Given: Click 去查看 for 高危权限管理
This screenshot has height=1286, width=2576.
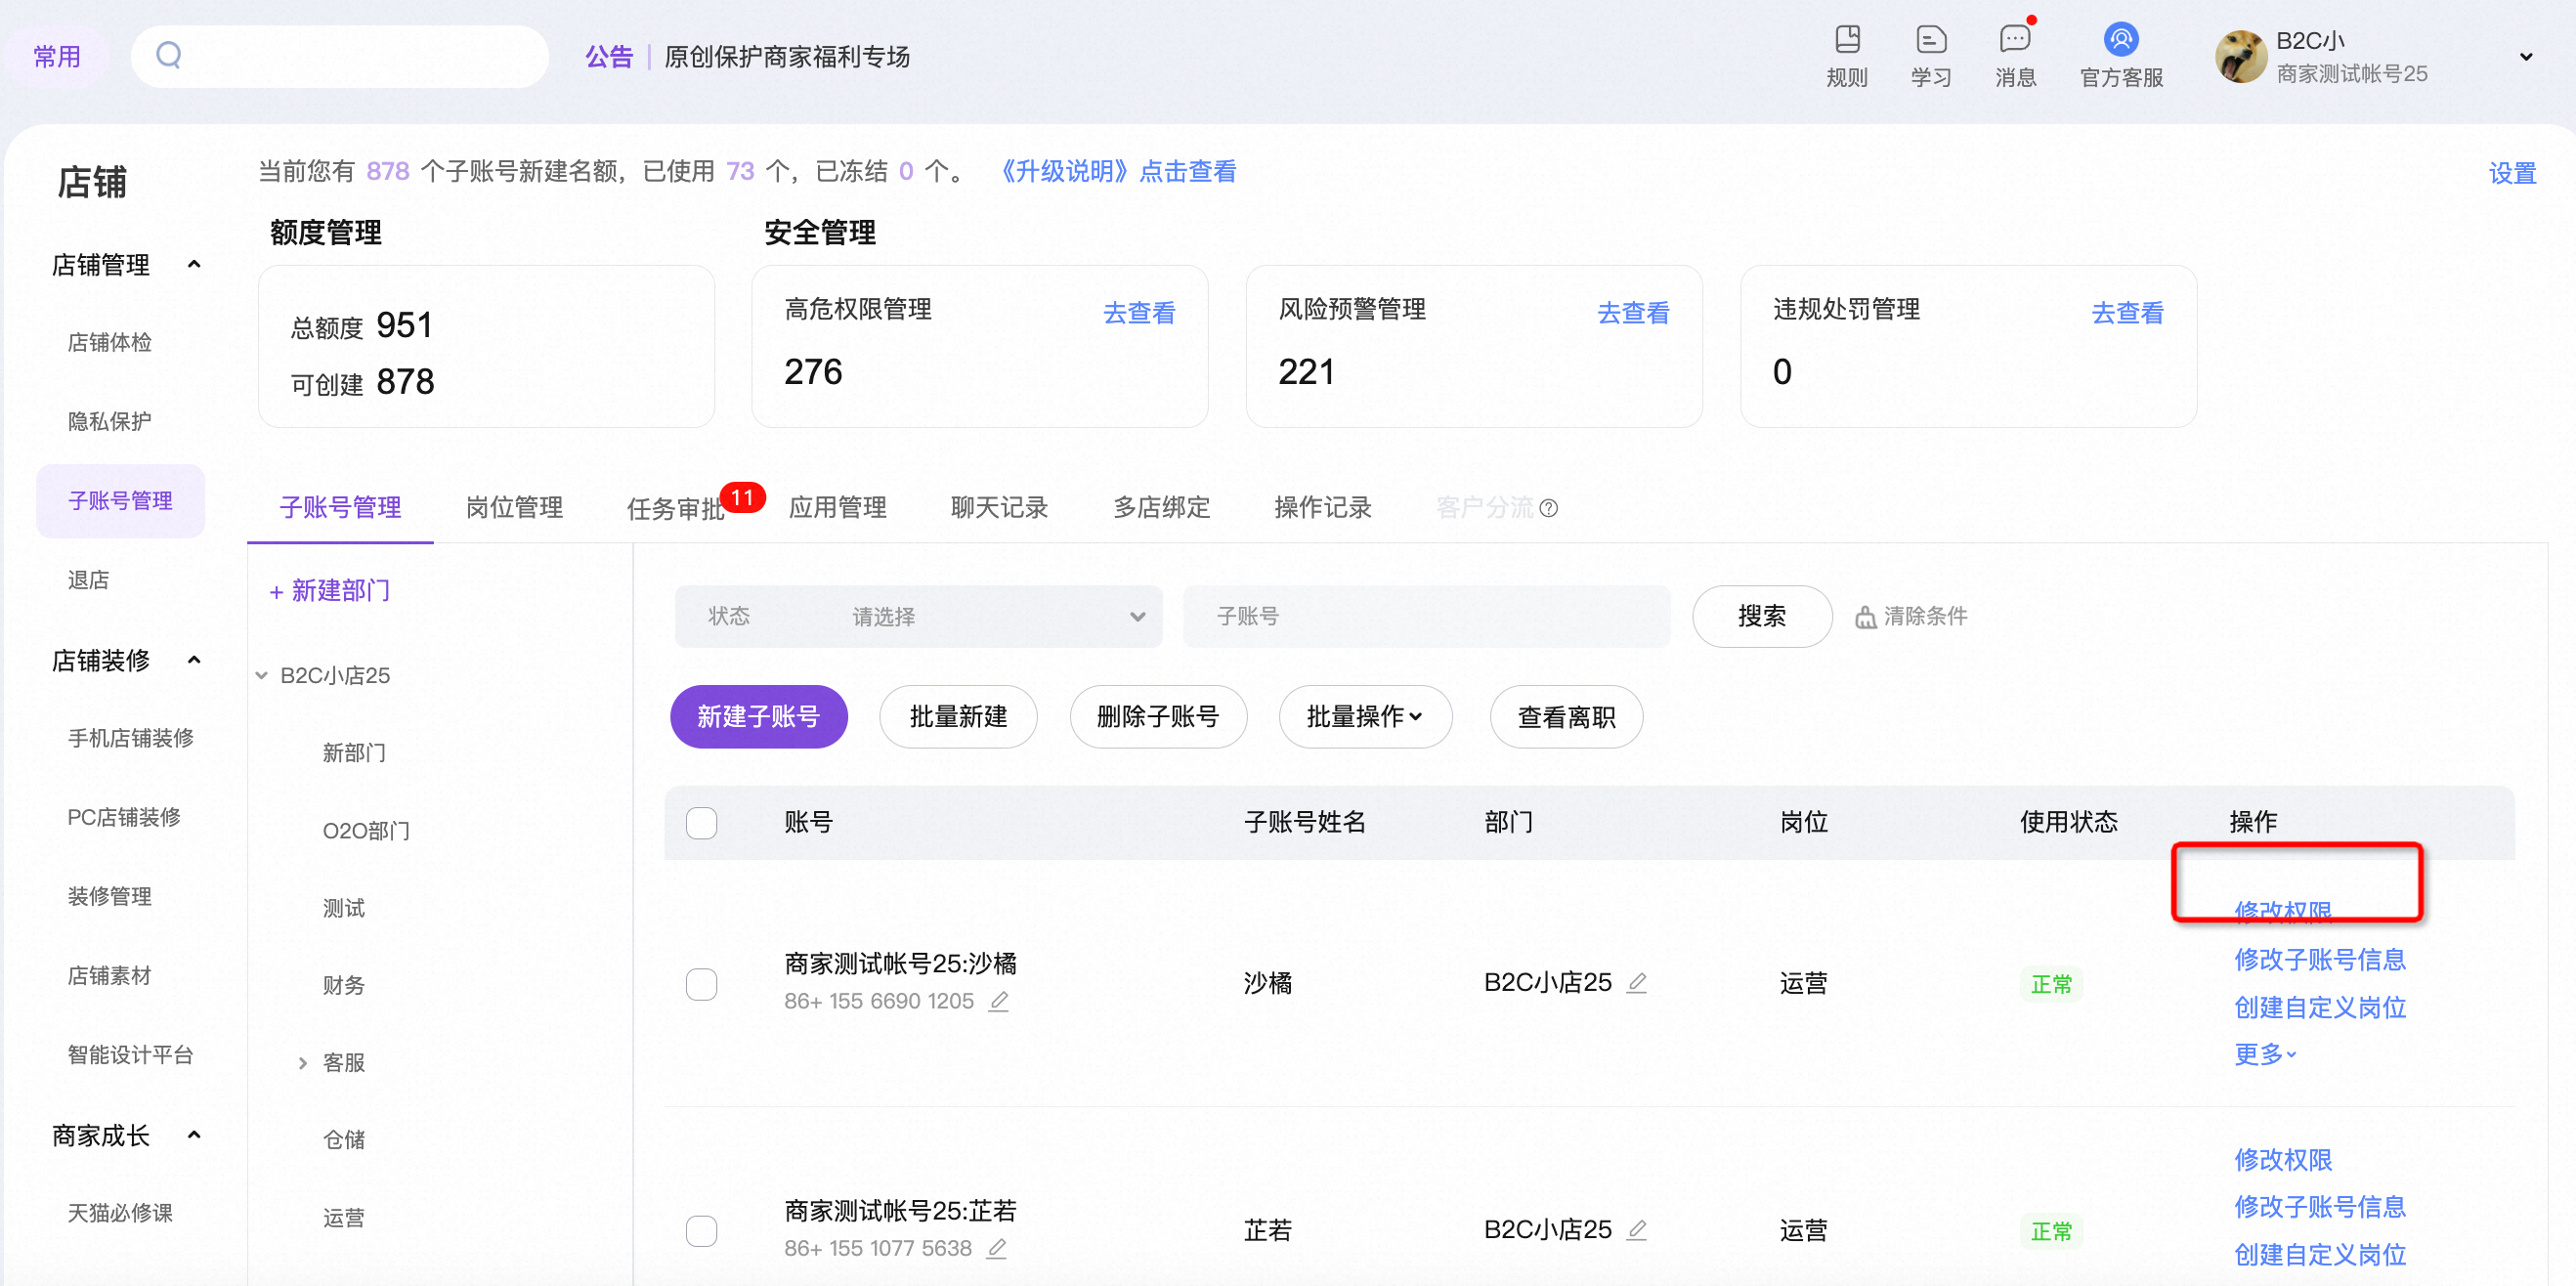Looking at the screenshot, I should [1138, 313].
